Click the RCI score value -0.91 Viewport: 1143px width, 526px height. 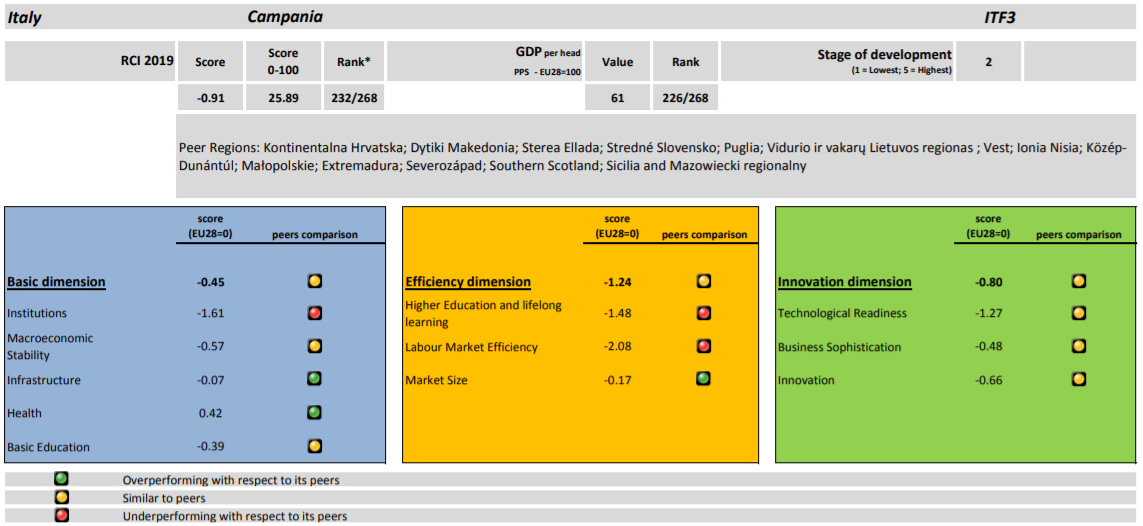point(210,98)
